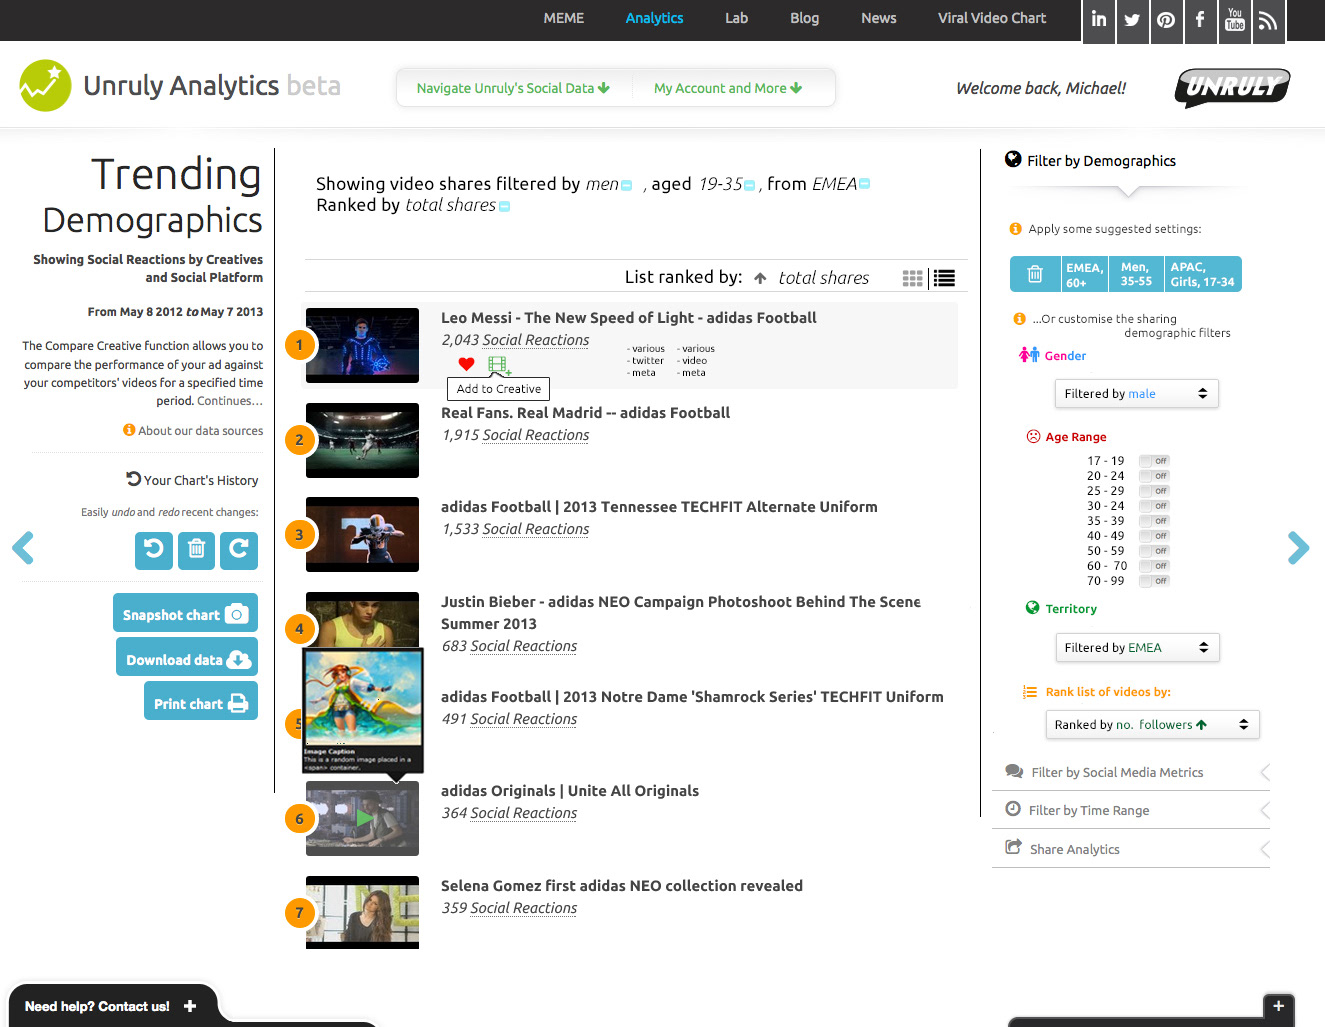Open the Territory 'Filtered by EMEA' dropdown
Viewport: 1325px width, 1027px height.
point(1138,648)
